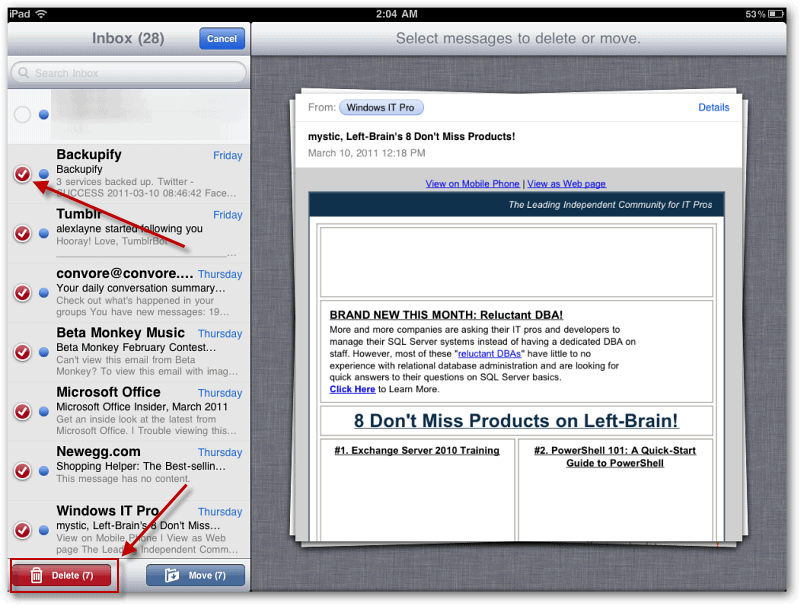This screenshot has height=605, width=800.
Task: Open PowerShell 101 Quick-Start Guide link
Action: click(615, 457)
